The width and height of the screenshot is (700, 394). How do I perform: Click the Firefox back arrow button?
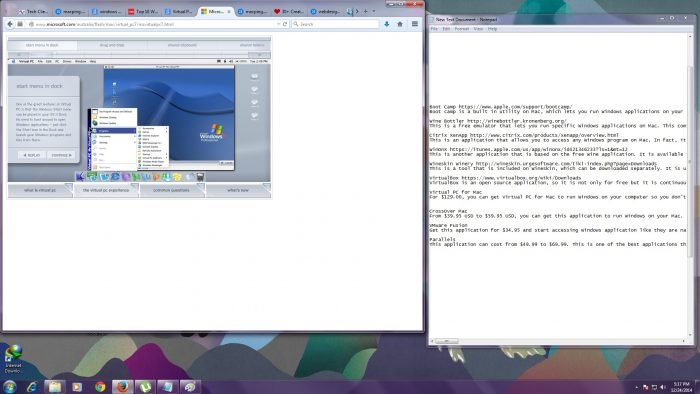click(10, 24)
